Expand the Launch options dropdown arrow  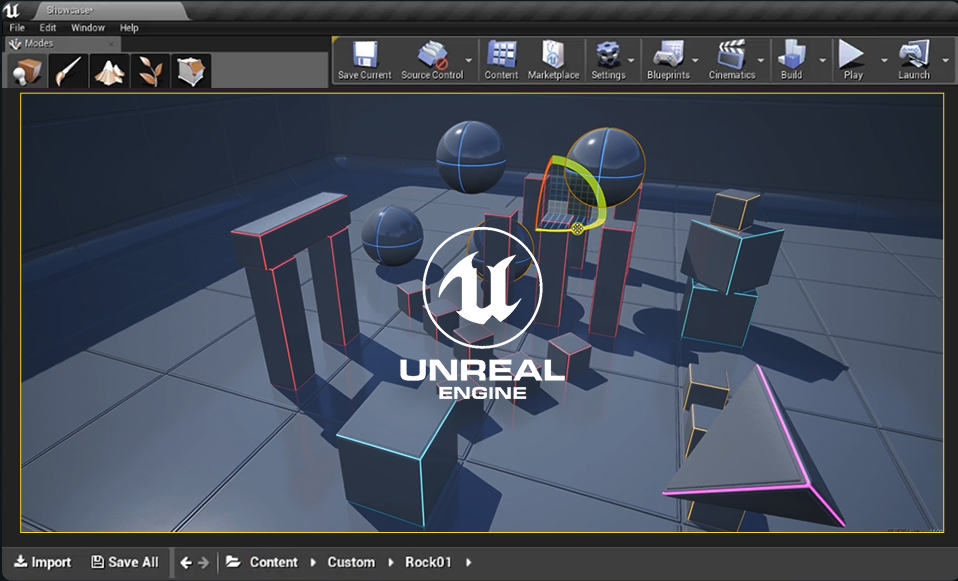click(x=946, y=60)
